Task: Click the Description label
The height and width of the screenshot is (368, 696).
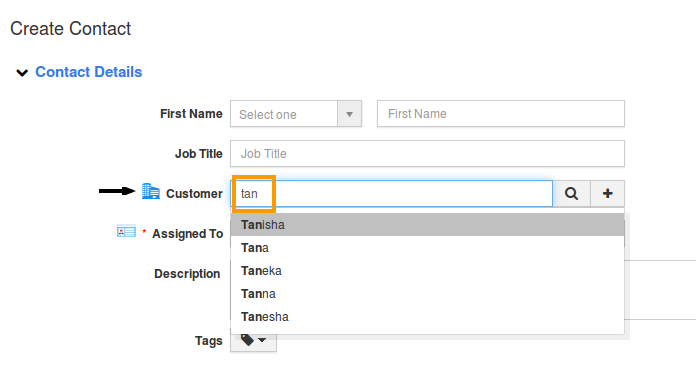Action: [x=187, y=274]
